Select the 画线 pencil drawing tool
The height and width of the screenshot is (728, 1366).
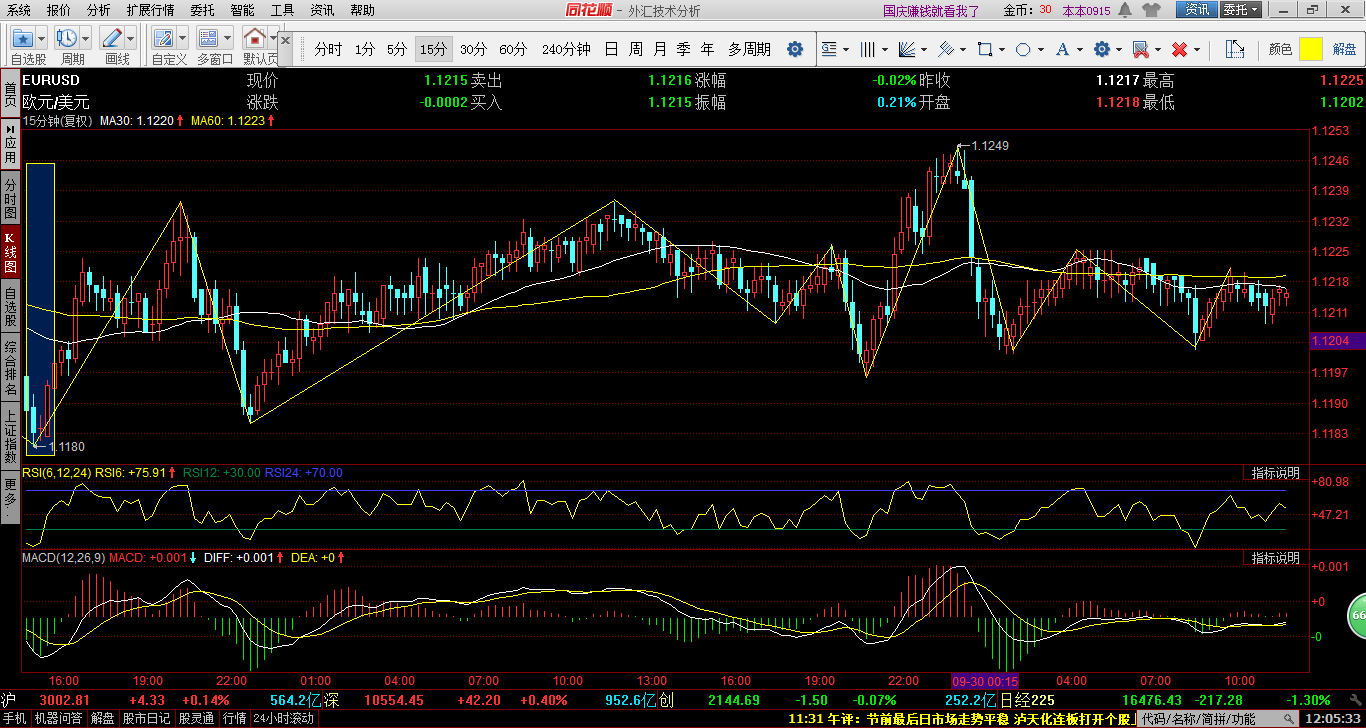click(113, 38)
